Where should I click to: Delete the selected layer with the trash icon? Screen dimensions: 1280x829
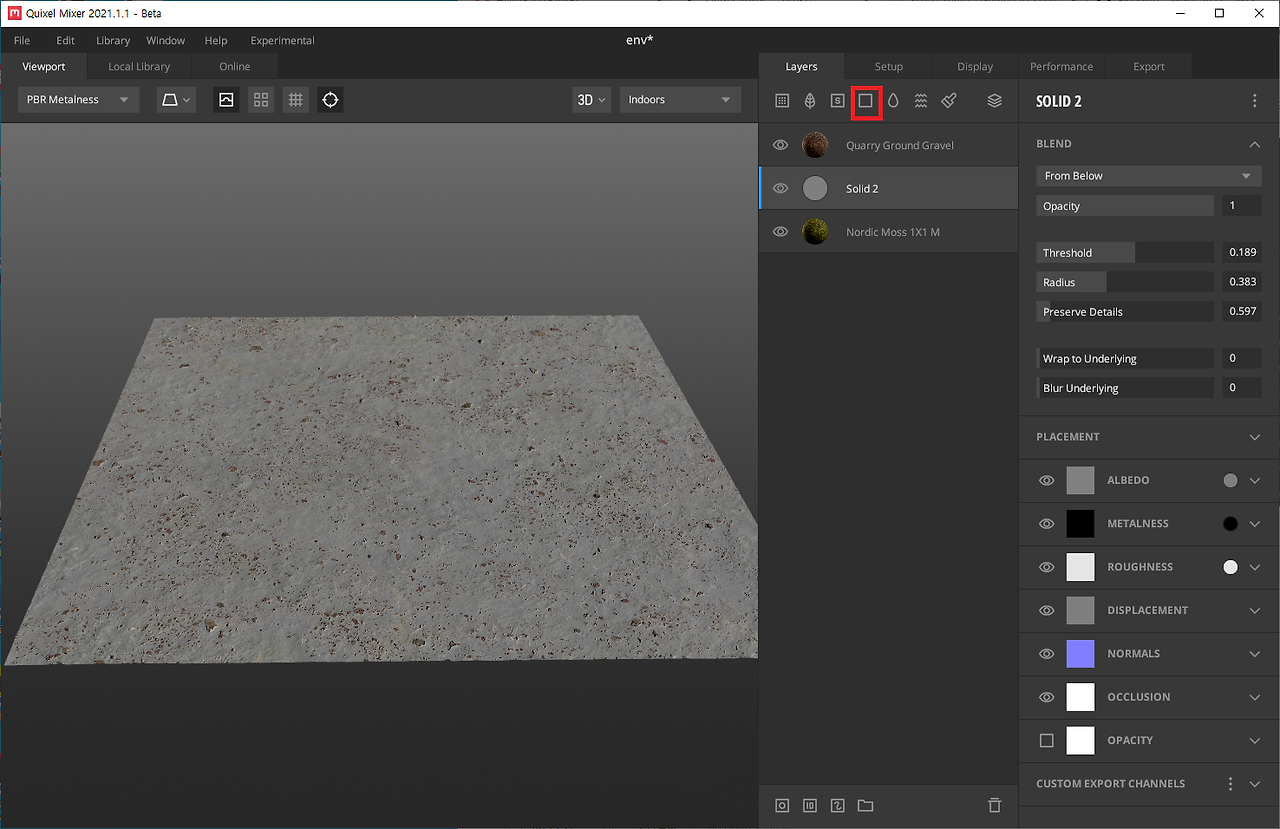(x=994, y=805)
